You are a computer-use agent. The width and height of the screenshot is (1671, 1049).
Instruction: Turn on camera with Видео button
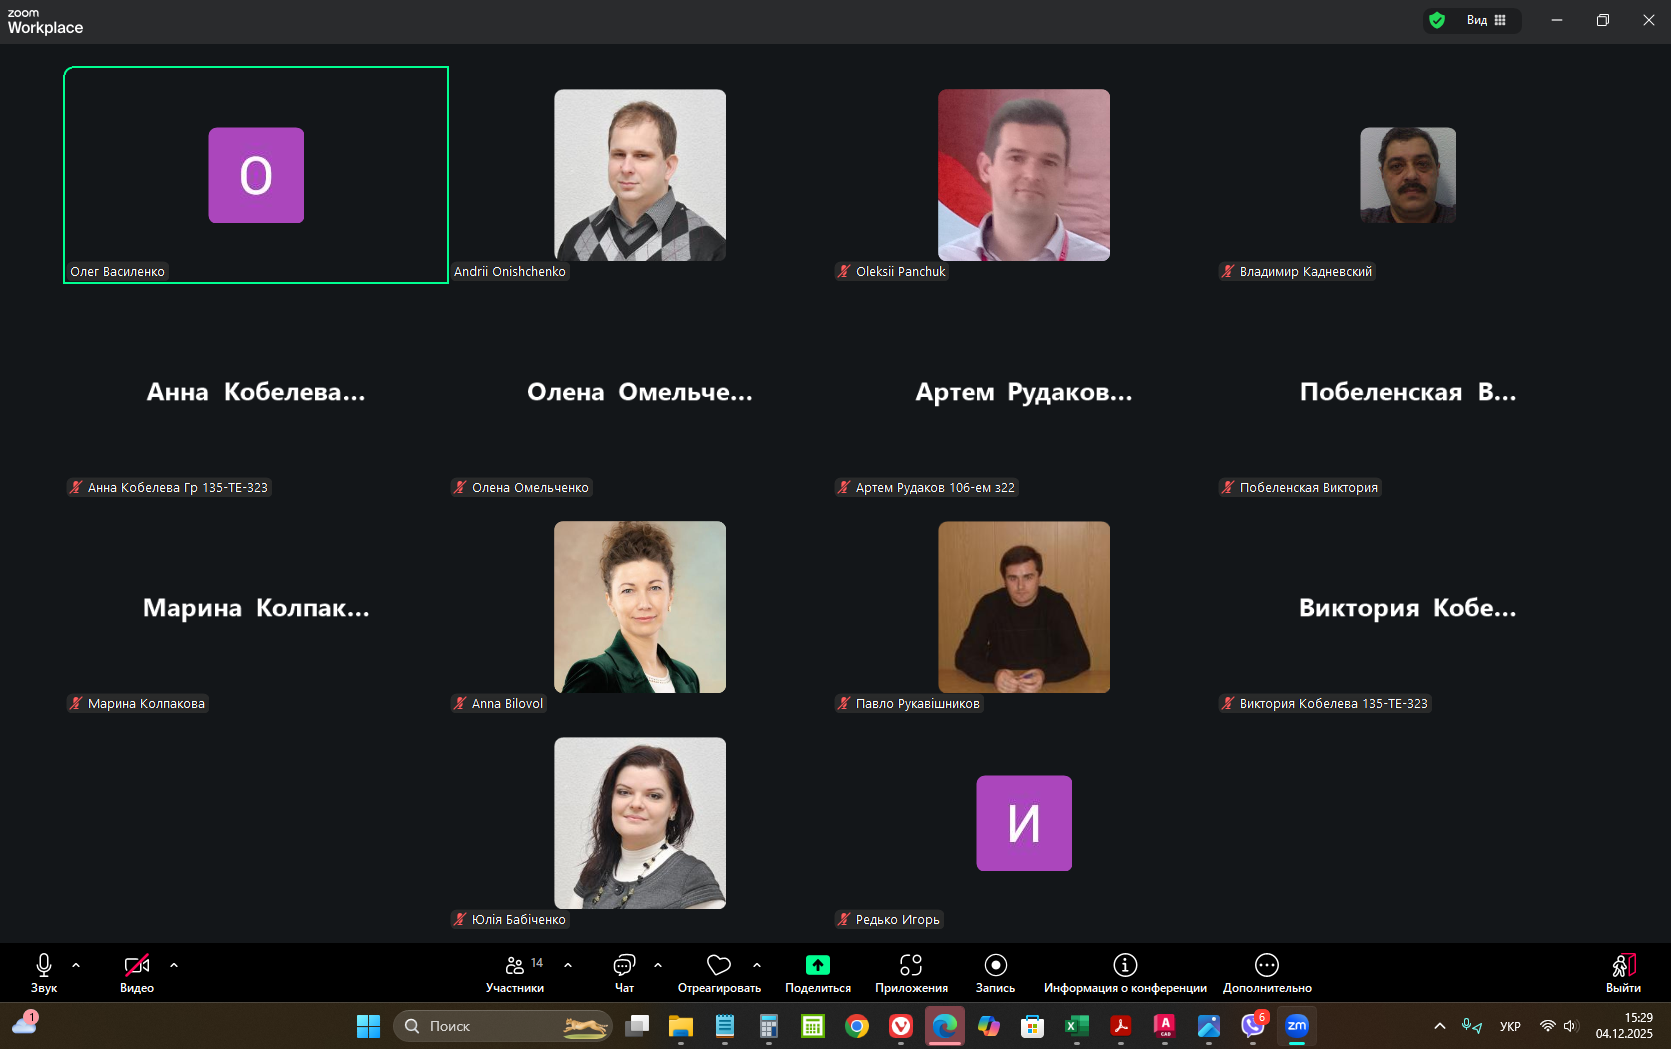click(x=137, y=973)
